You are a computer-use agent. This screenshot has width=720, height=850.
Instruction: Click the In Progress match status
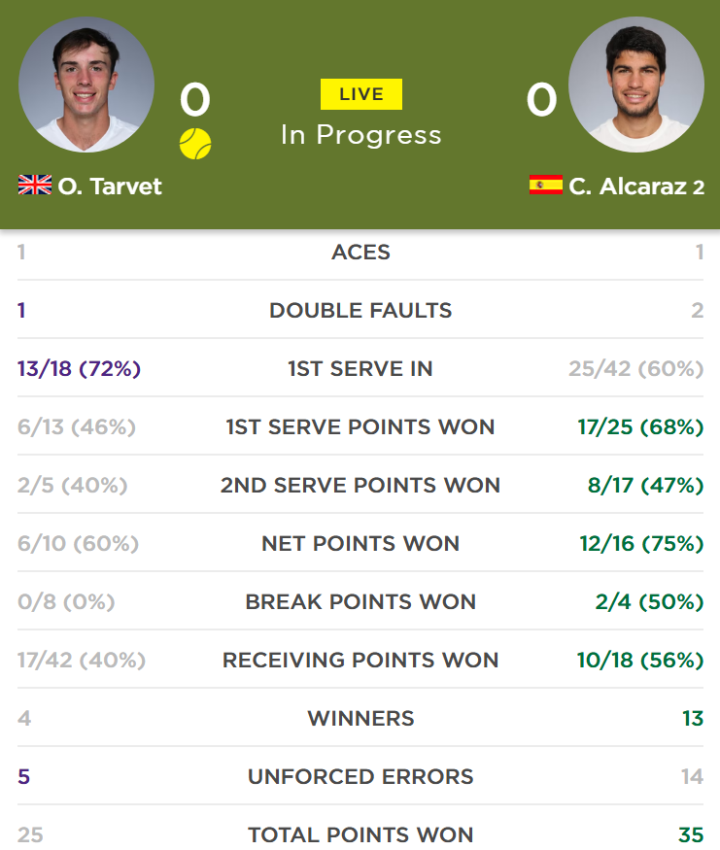point(361,135)
